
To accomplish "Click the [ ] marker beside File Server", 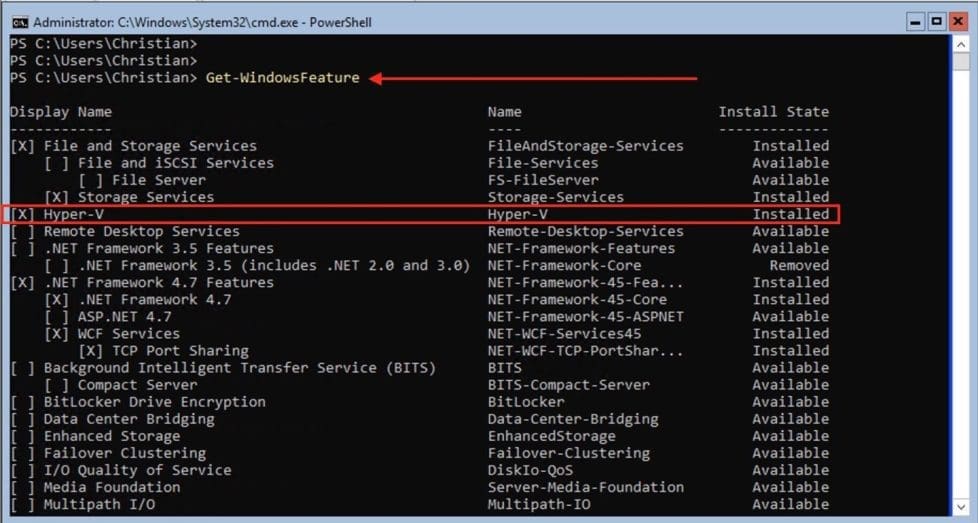I will tap(90, 180).
